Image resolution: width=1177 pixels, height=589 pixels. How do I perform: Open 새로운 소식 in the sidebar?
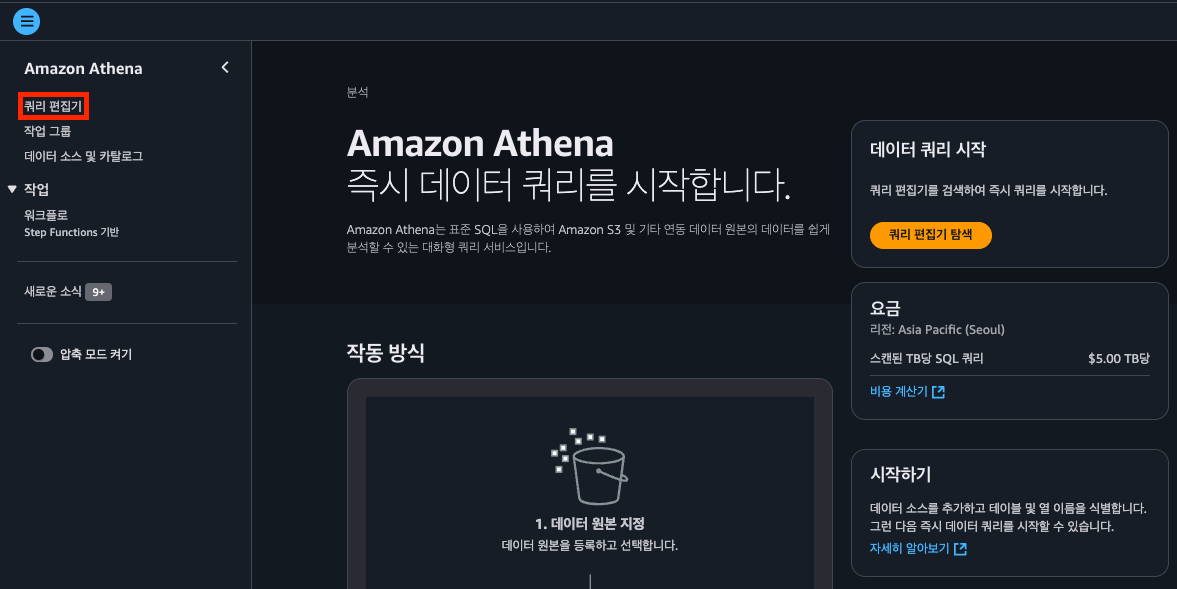tap(53, 292)
